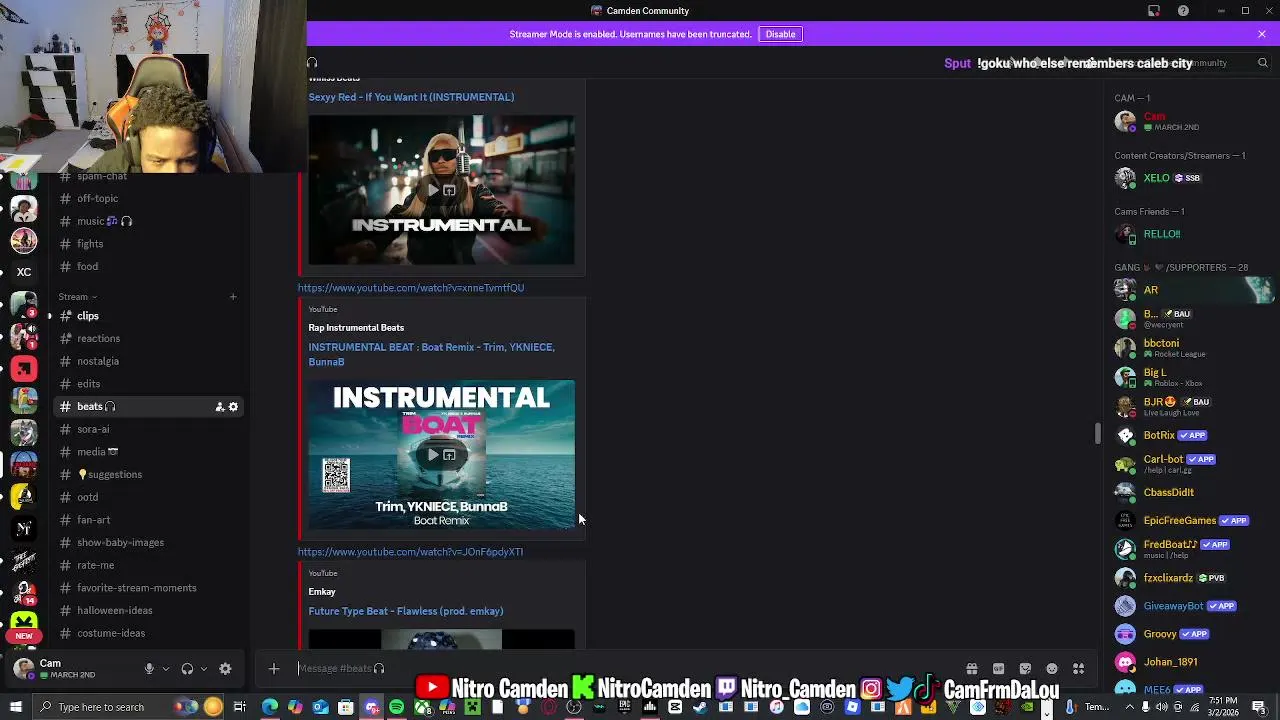Open the fights channel

coord(150,244)
